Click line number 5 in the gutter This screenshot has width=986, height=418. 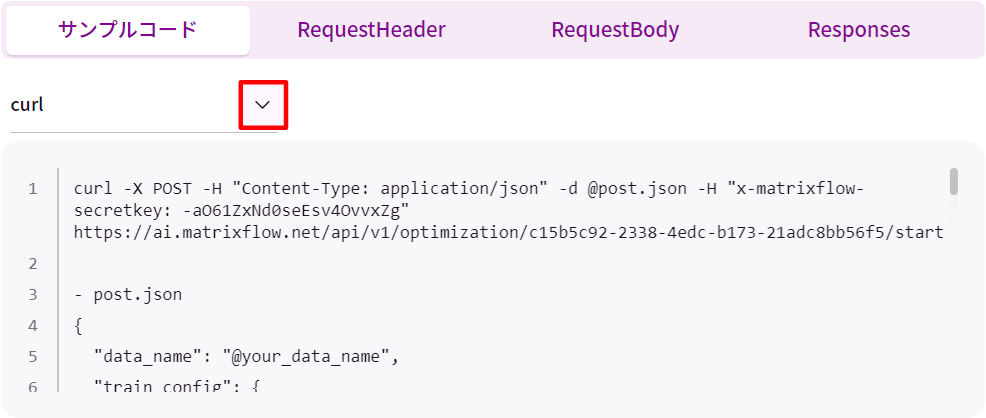33,356
